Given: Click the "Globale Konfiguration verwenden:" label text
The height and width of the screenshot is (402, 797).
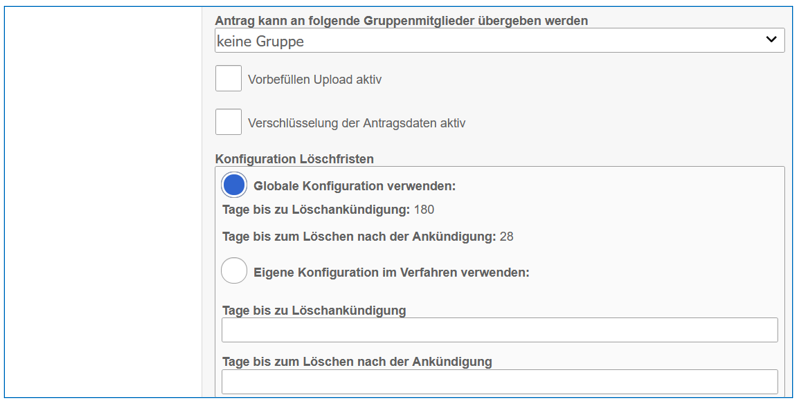Looking at the screenshot, I should [355, 186].
